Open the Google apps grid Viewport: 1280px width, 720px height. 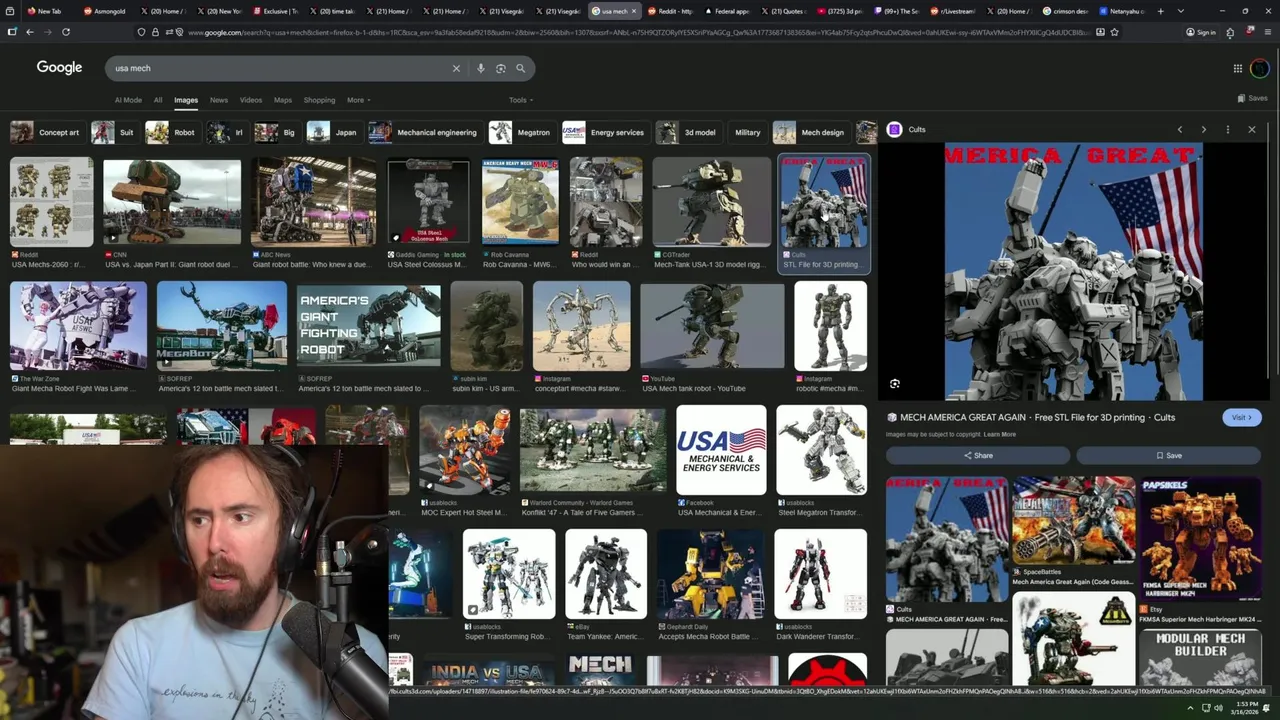point(1237,68)
